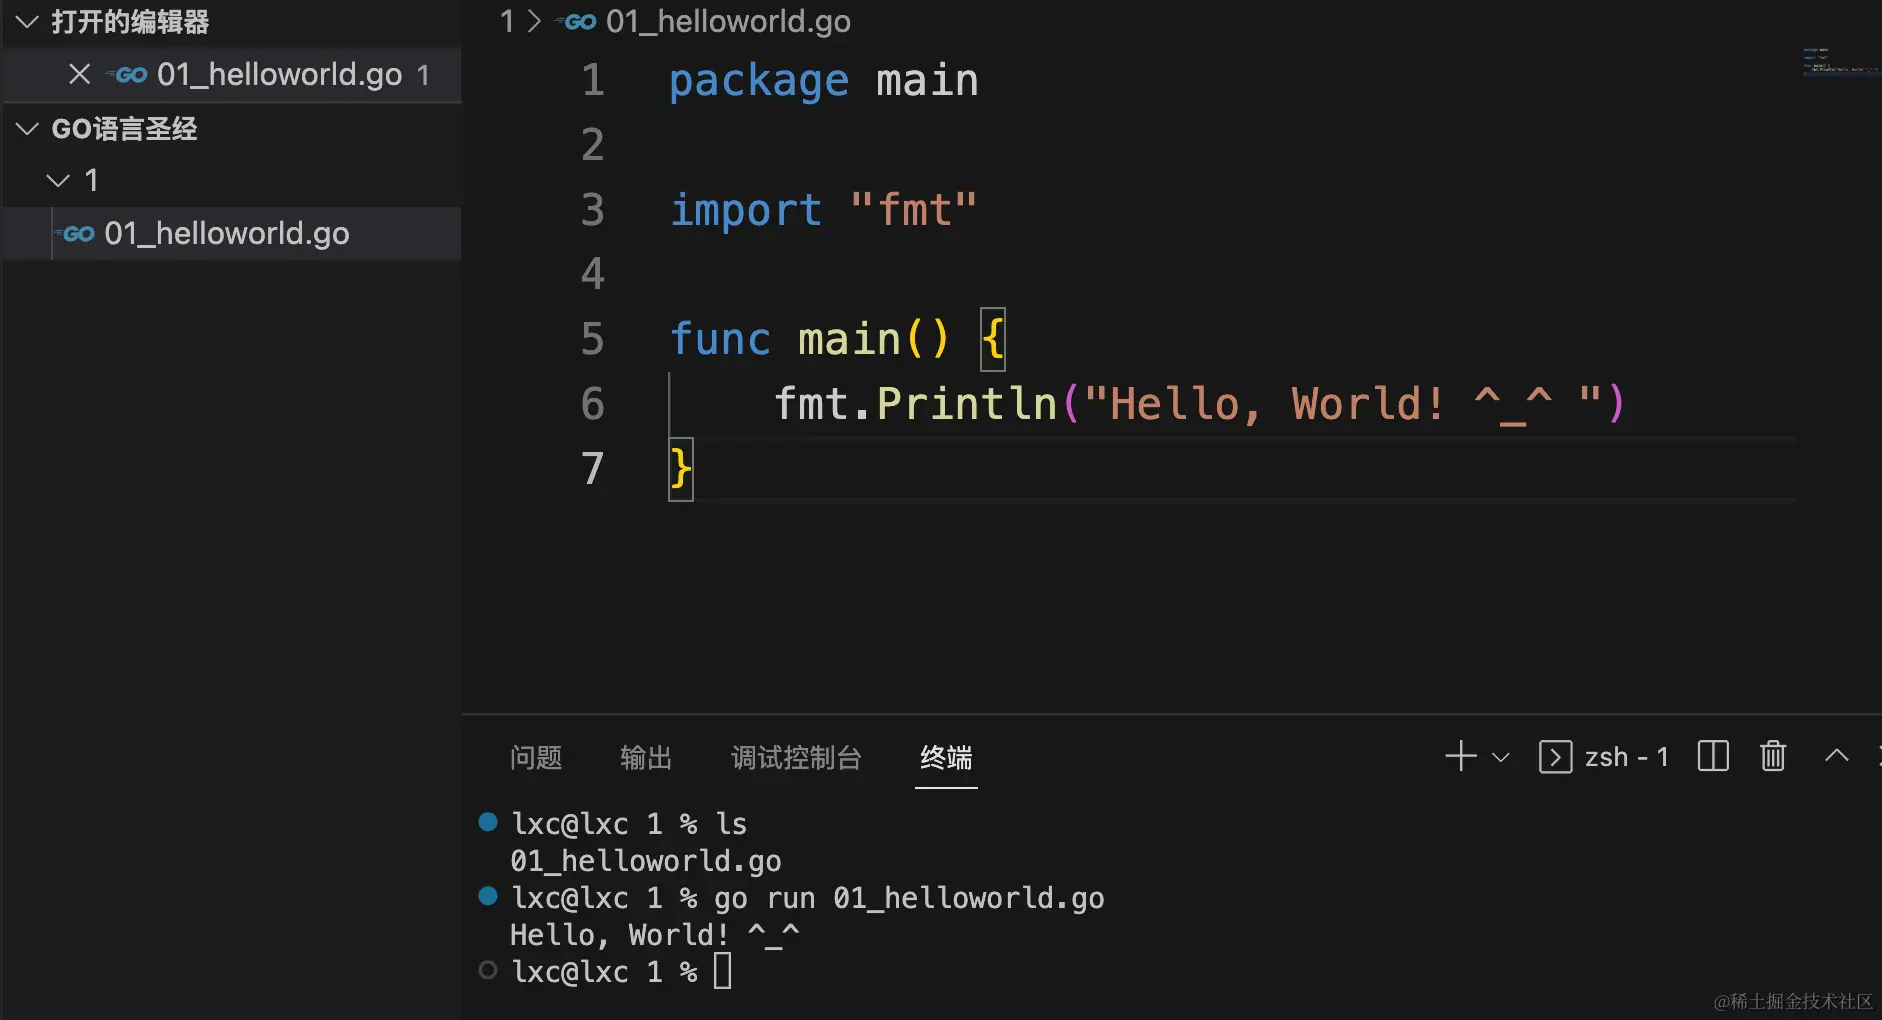This screenshot has height=1020, width=1882.
Task: Select 01_helloworld.go in the file tree
Action: coord(226,234)
